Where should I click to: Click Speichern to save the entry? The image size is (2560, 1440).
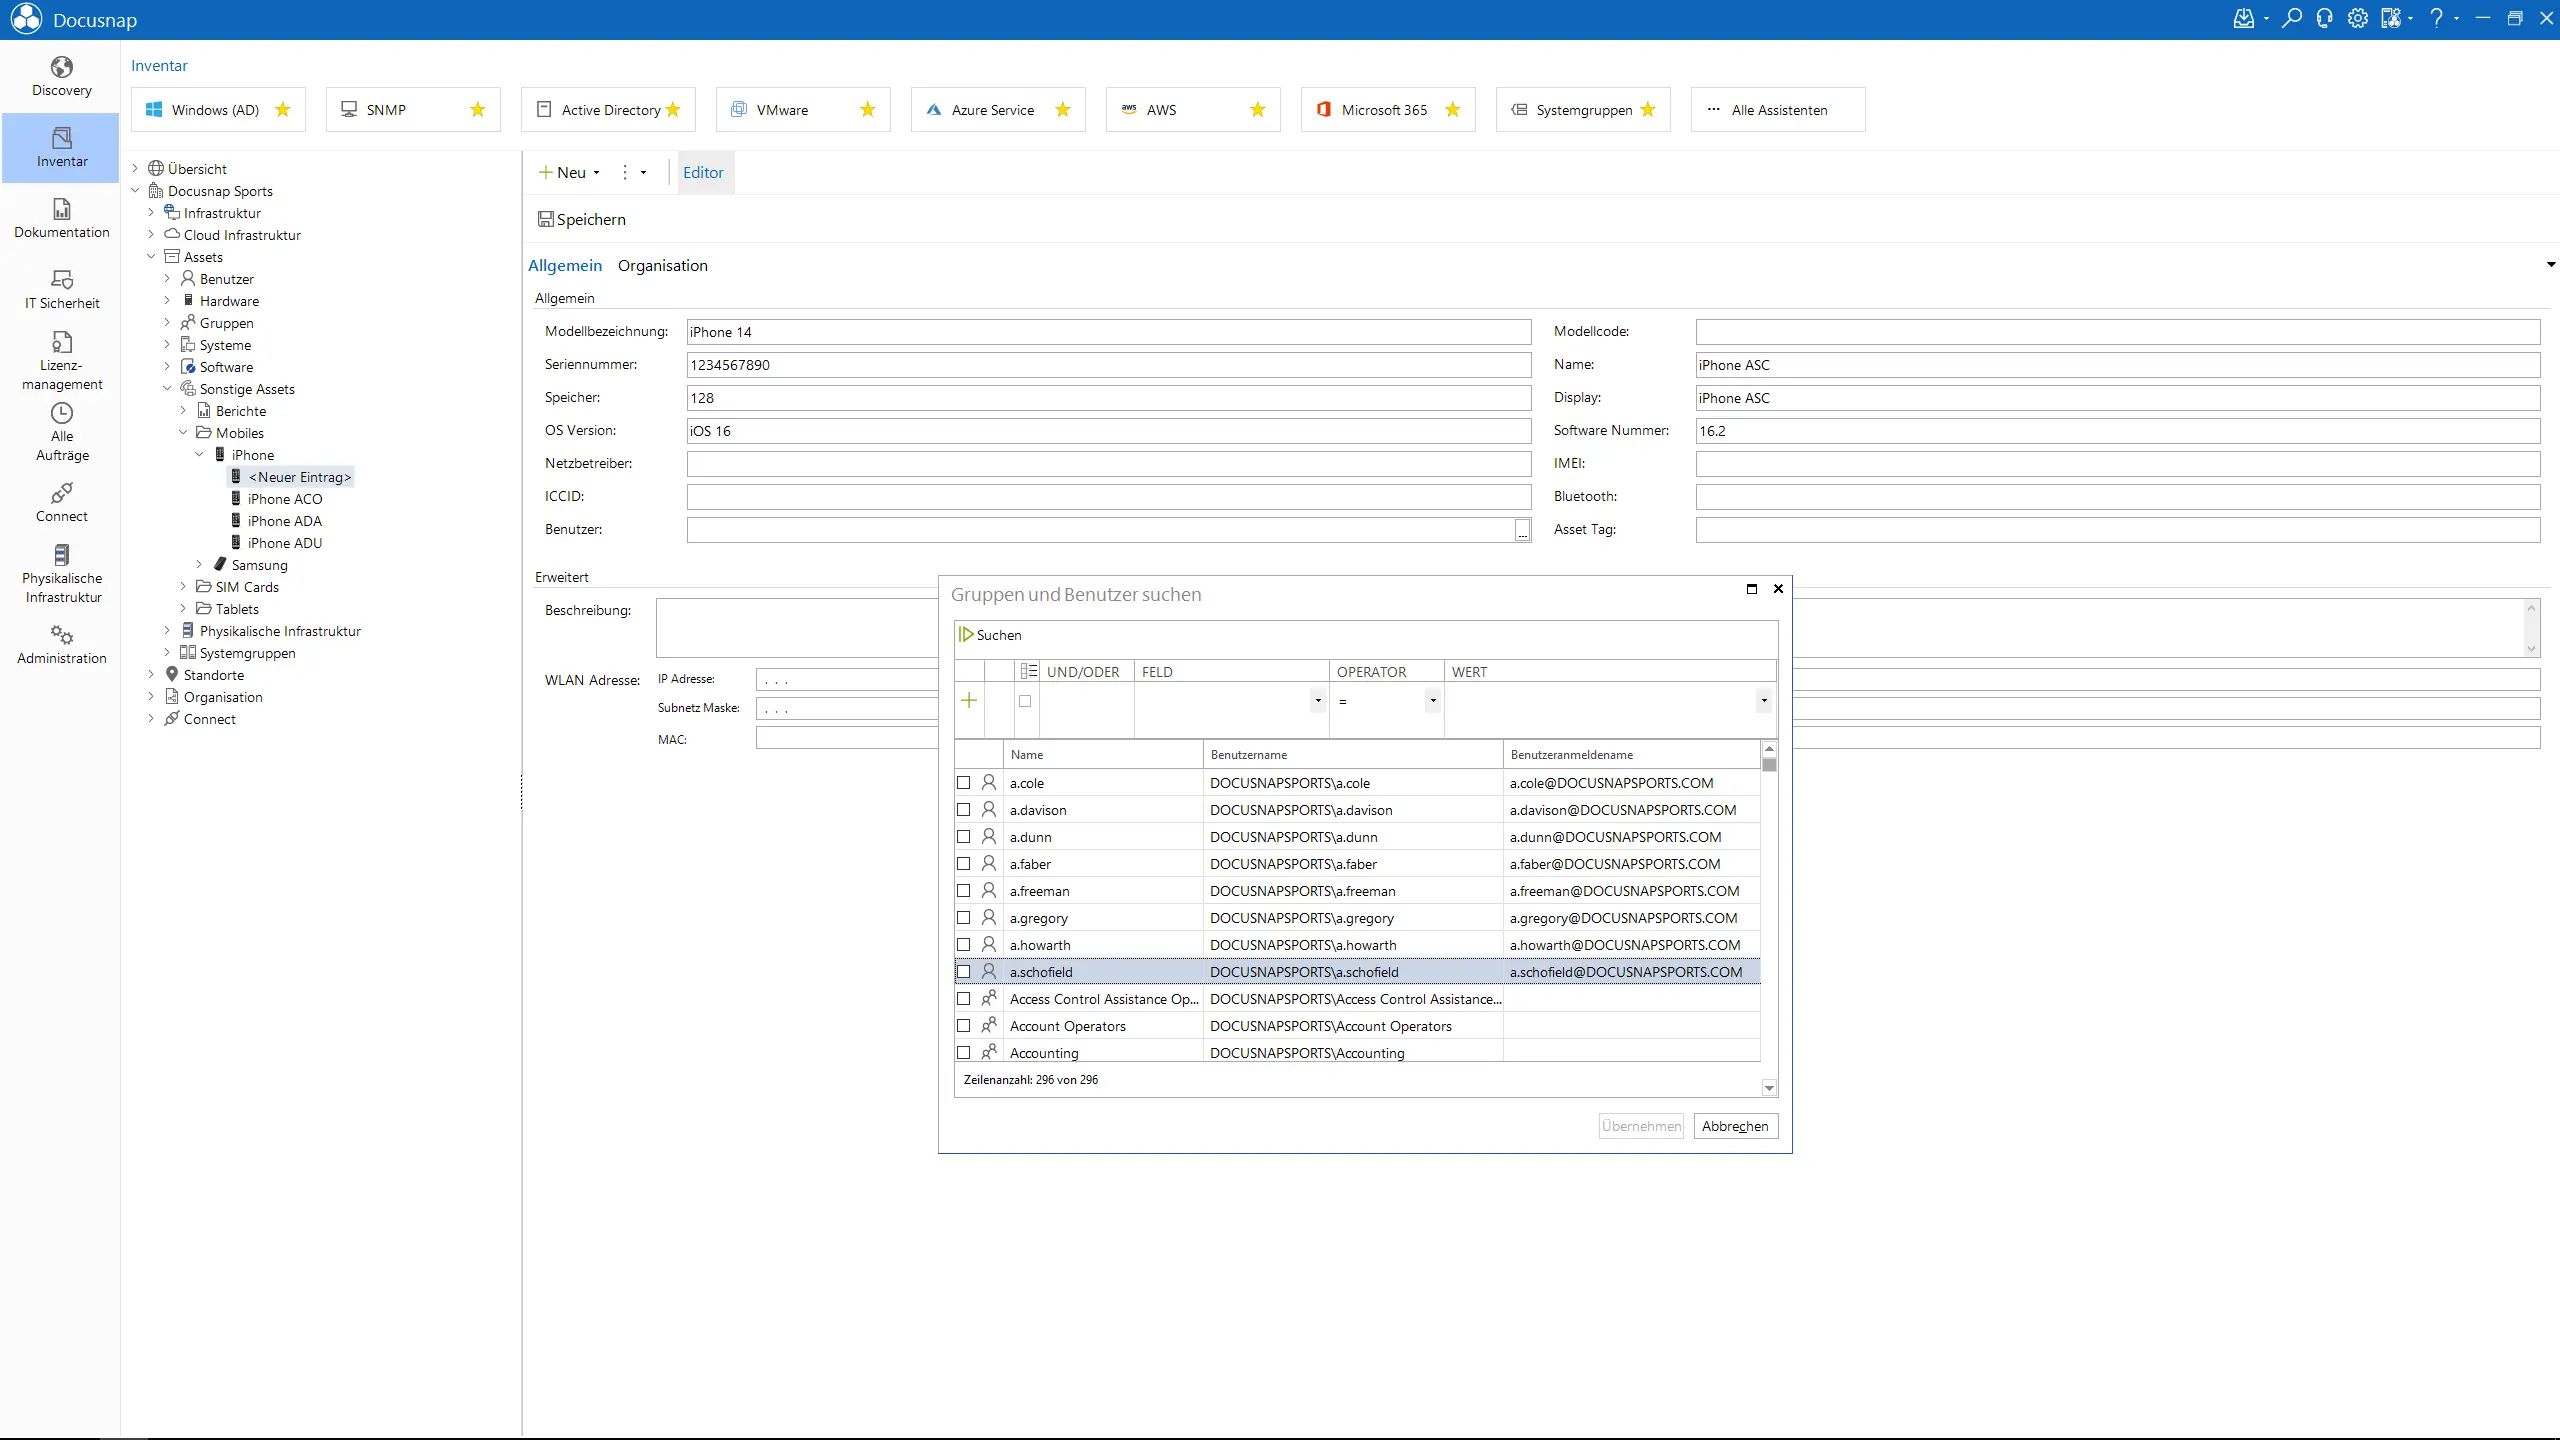582,219
